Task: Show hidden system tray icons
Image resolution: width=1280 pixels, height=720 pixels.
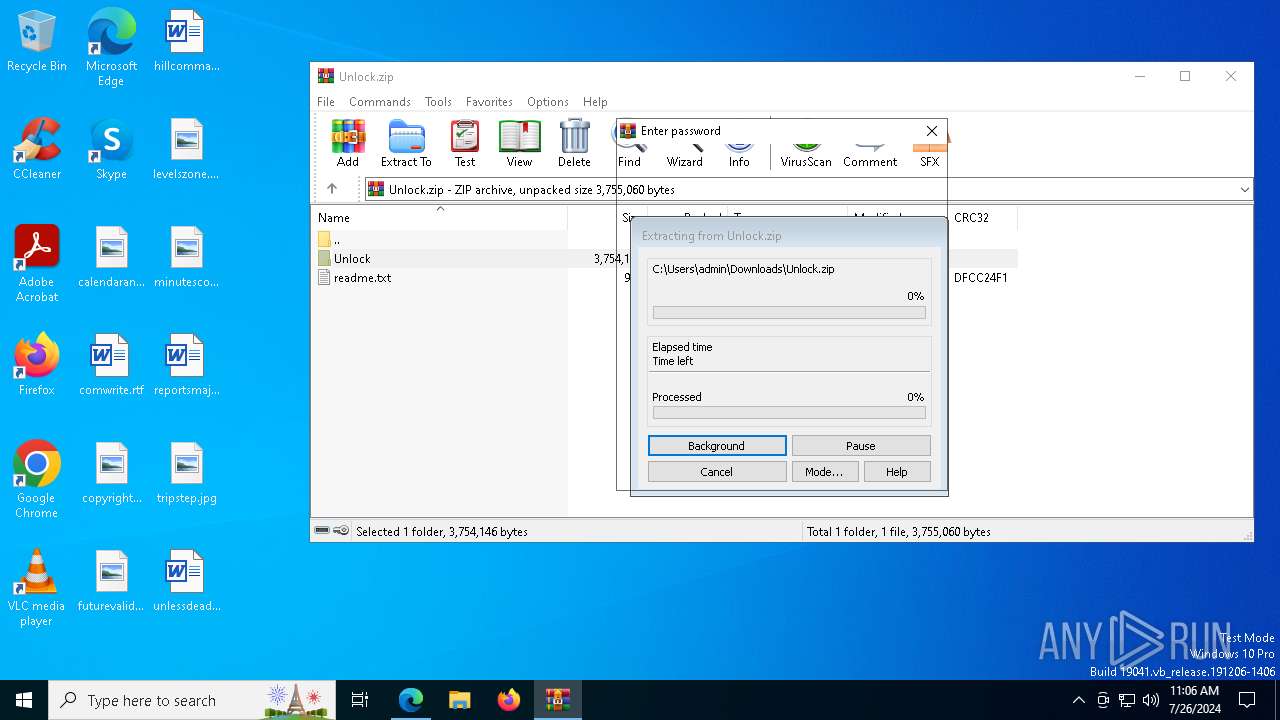Action: [x=1078, y=700]
